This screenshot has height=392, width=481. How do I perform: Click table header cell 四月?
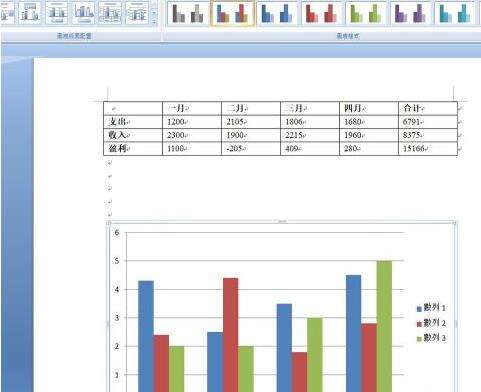coord(369,108)
